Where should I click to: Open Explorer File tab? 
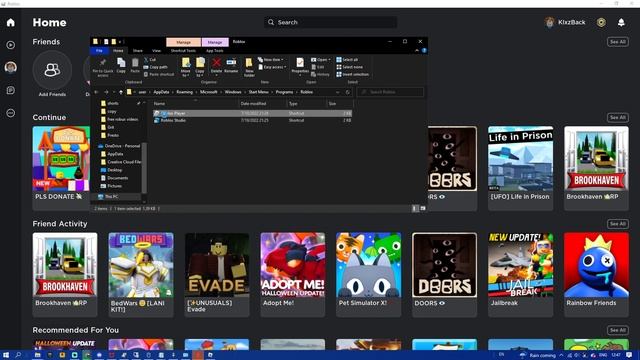point(99,51)
